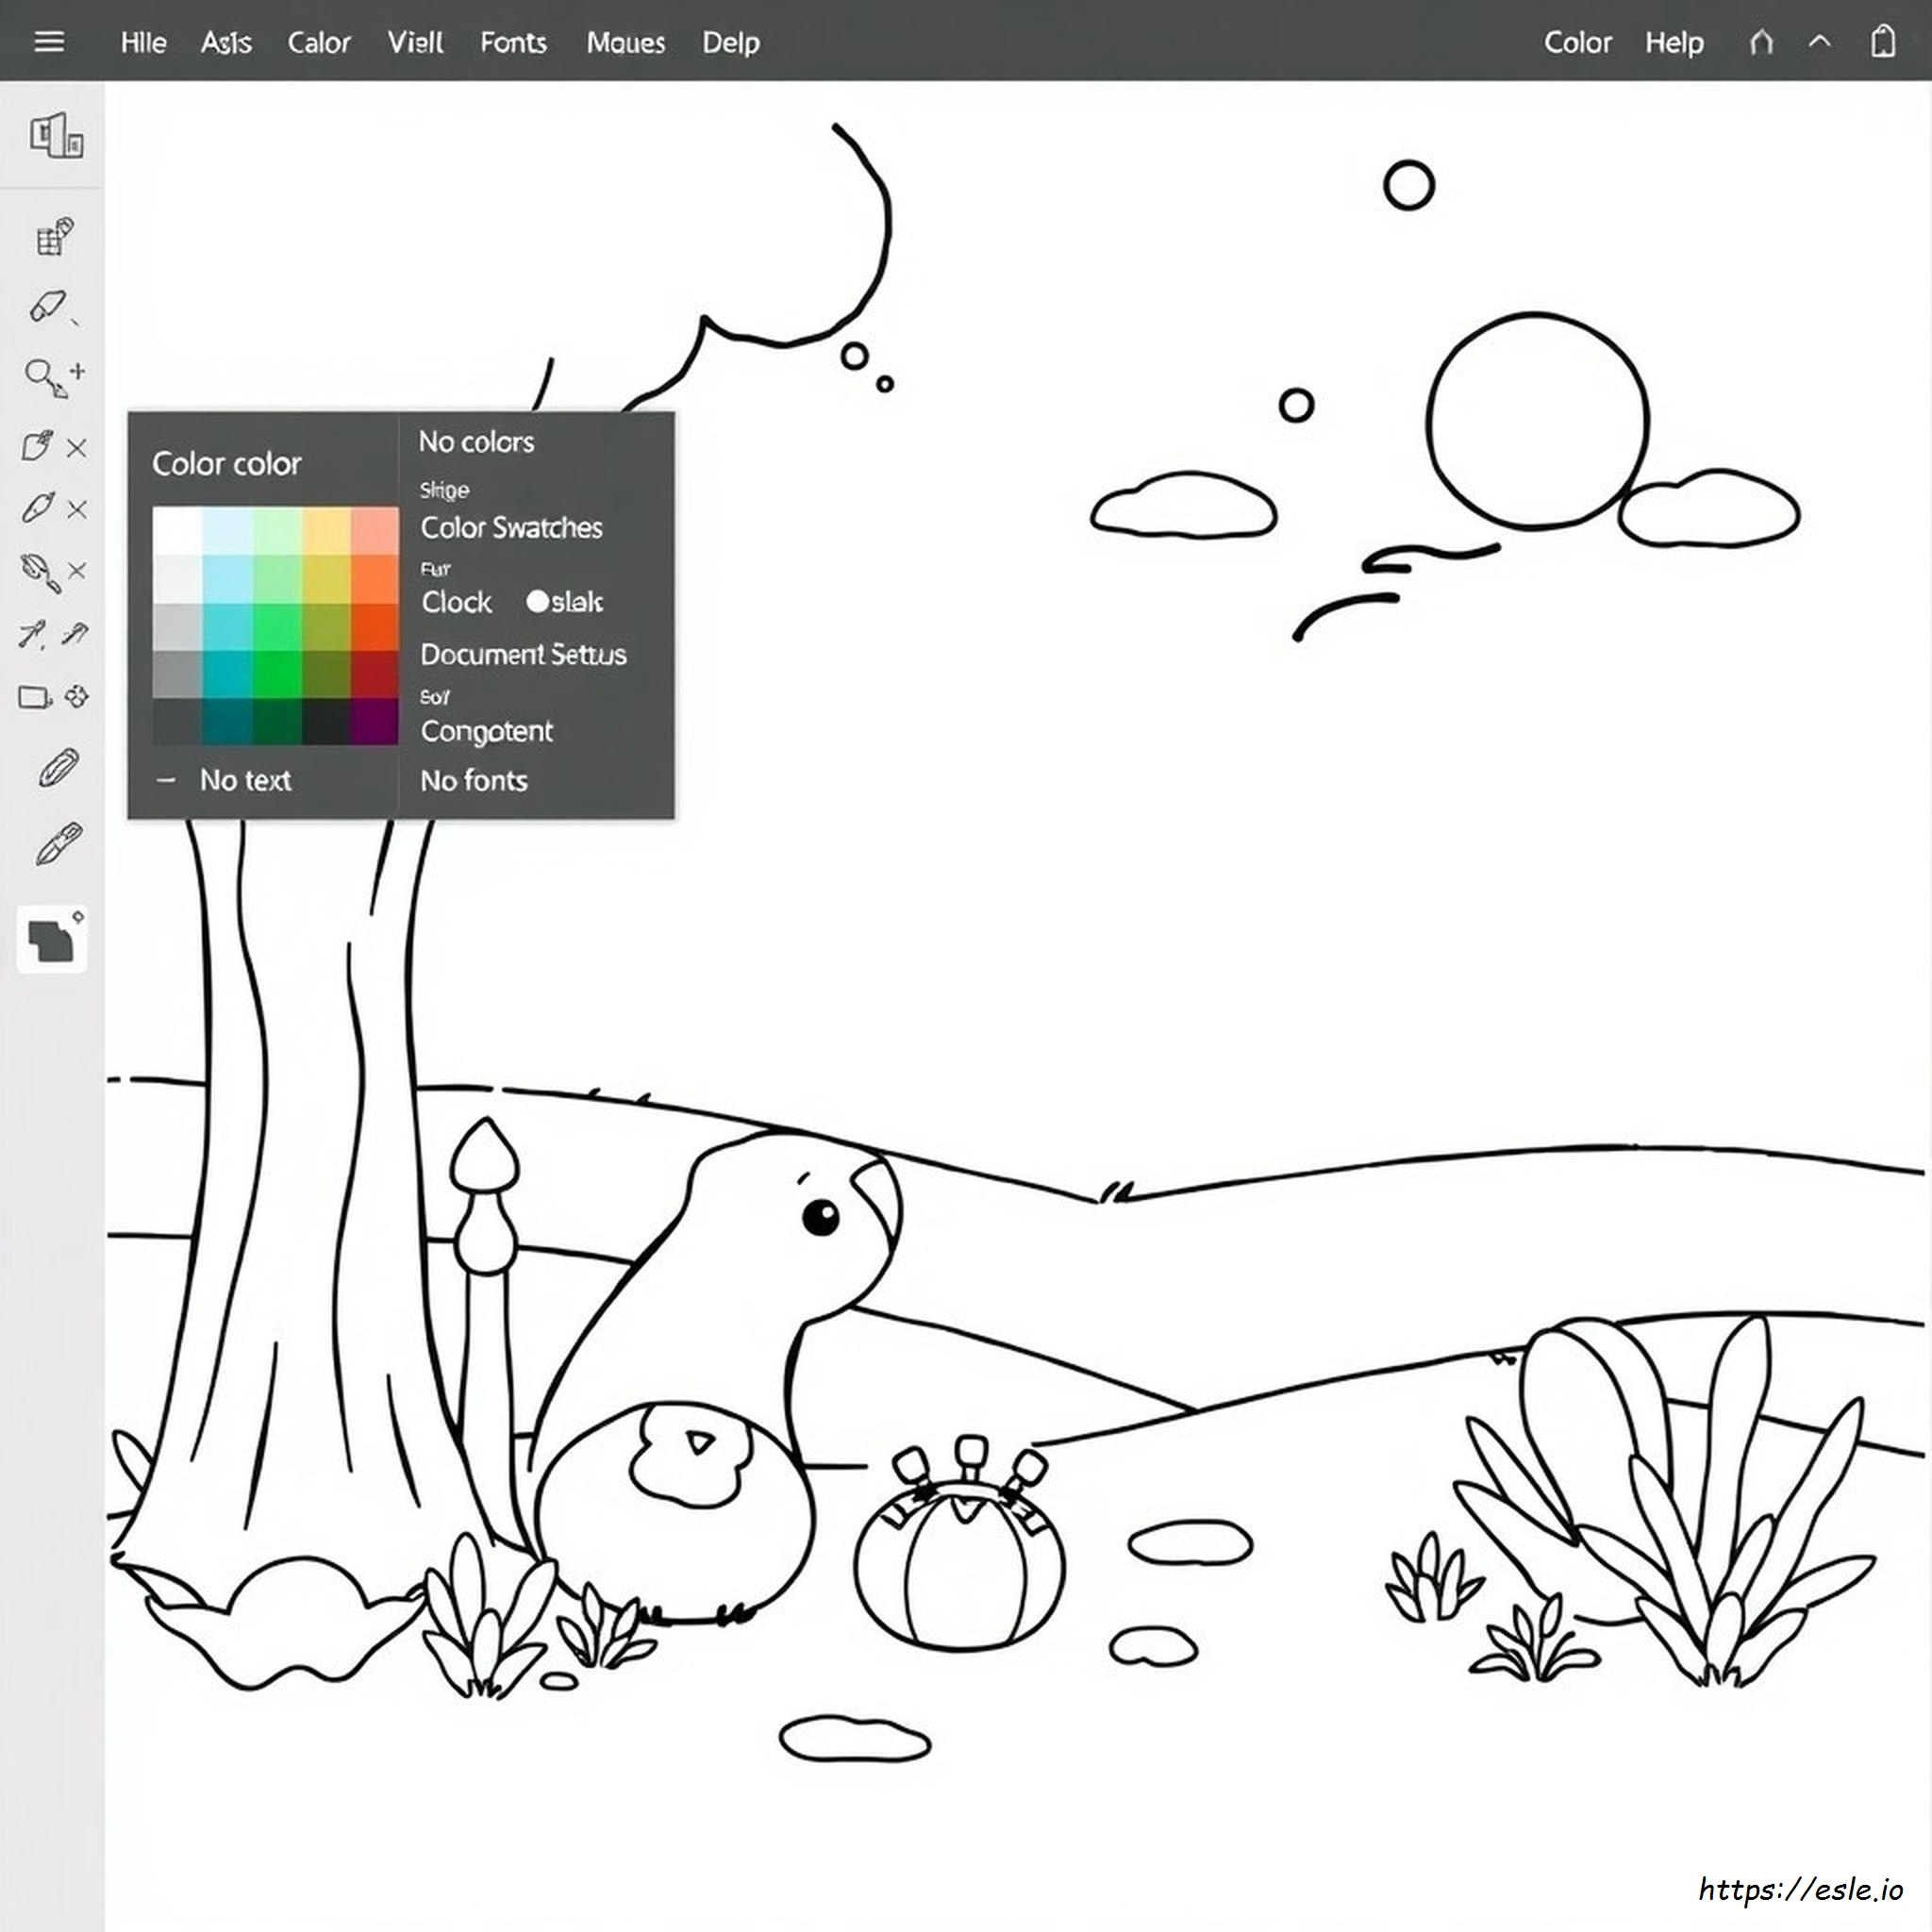Select the plain pencil tool
This screenshot has height=1932, width=1932.
[37, 508]
